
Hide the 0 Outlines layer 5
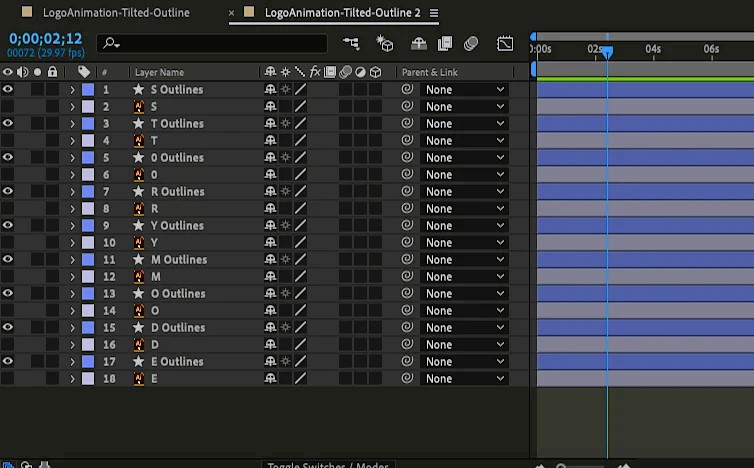coord(8,157)
